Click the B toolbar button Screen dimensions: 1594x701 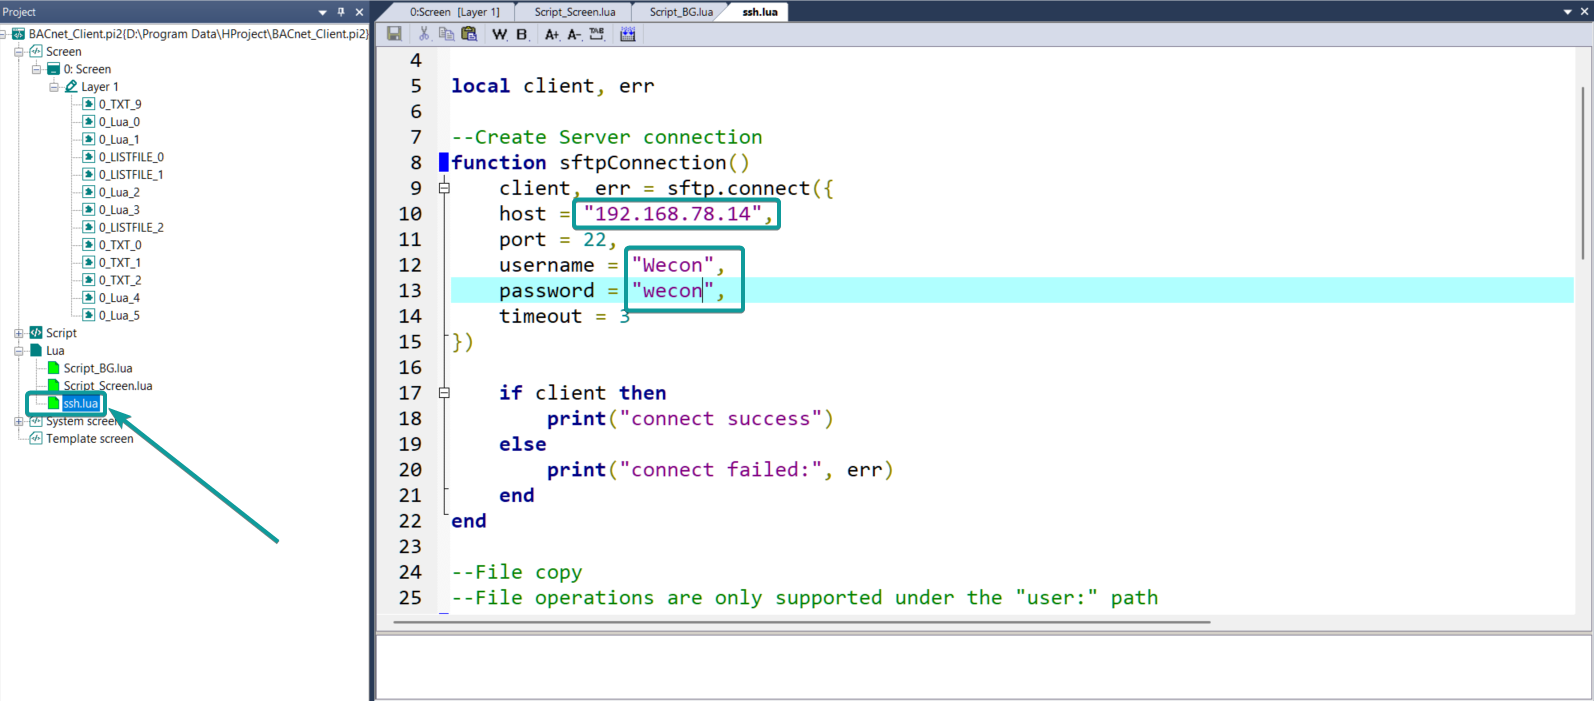[x=522, y=34]
